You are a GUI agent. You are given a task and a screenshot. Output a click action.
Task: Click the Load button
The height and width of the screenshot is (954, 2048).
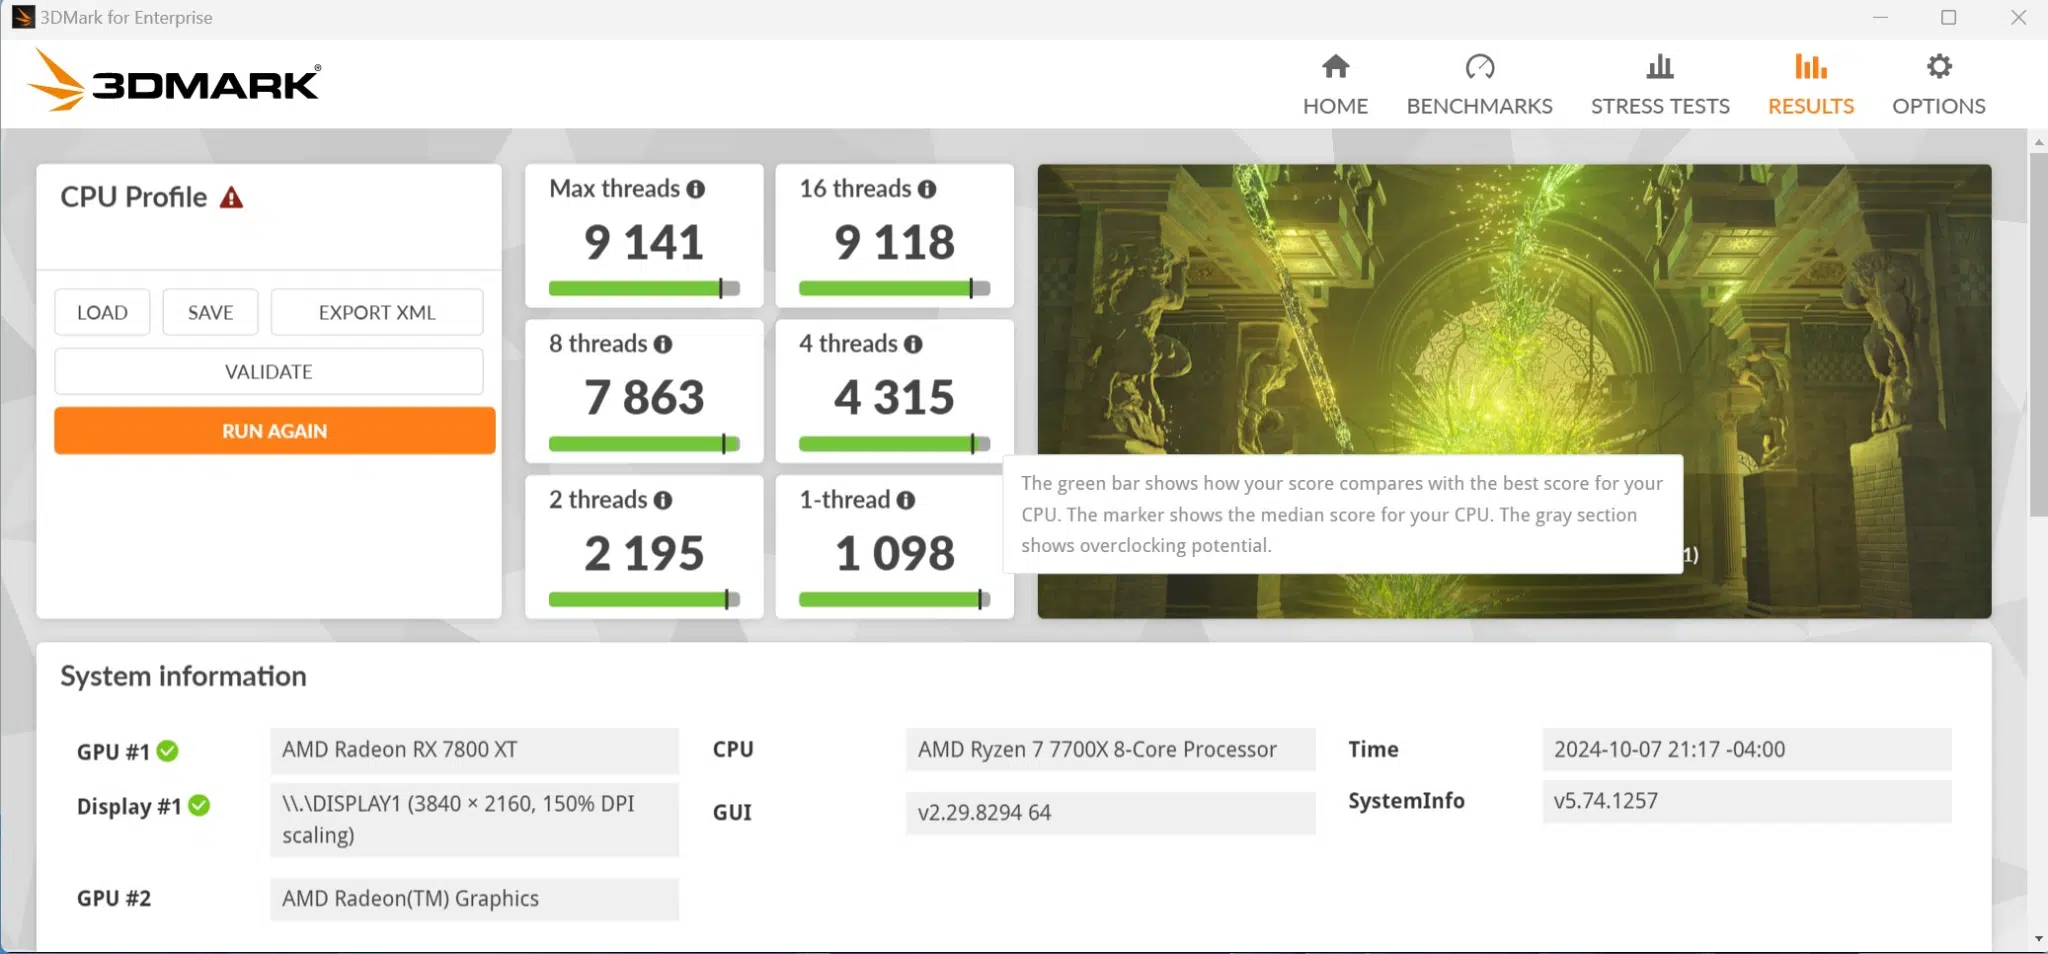click(102, 312)
